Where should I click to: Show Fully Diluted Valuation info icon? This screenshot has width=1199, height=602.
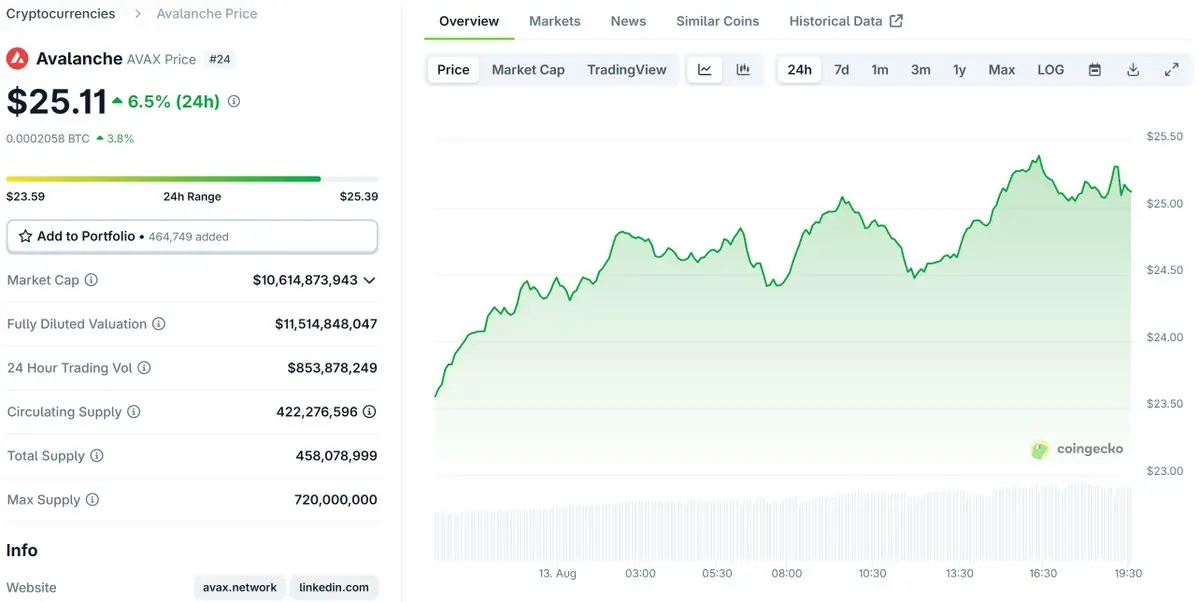(158, 324)
